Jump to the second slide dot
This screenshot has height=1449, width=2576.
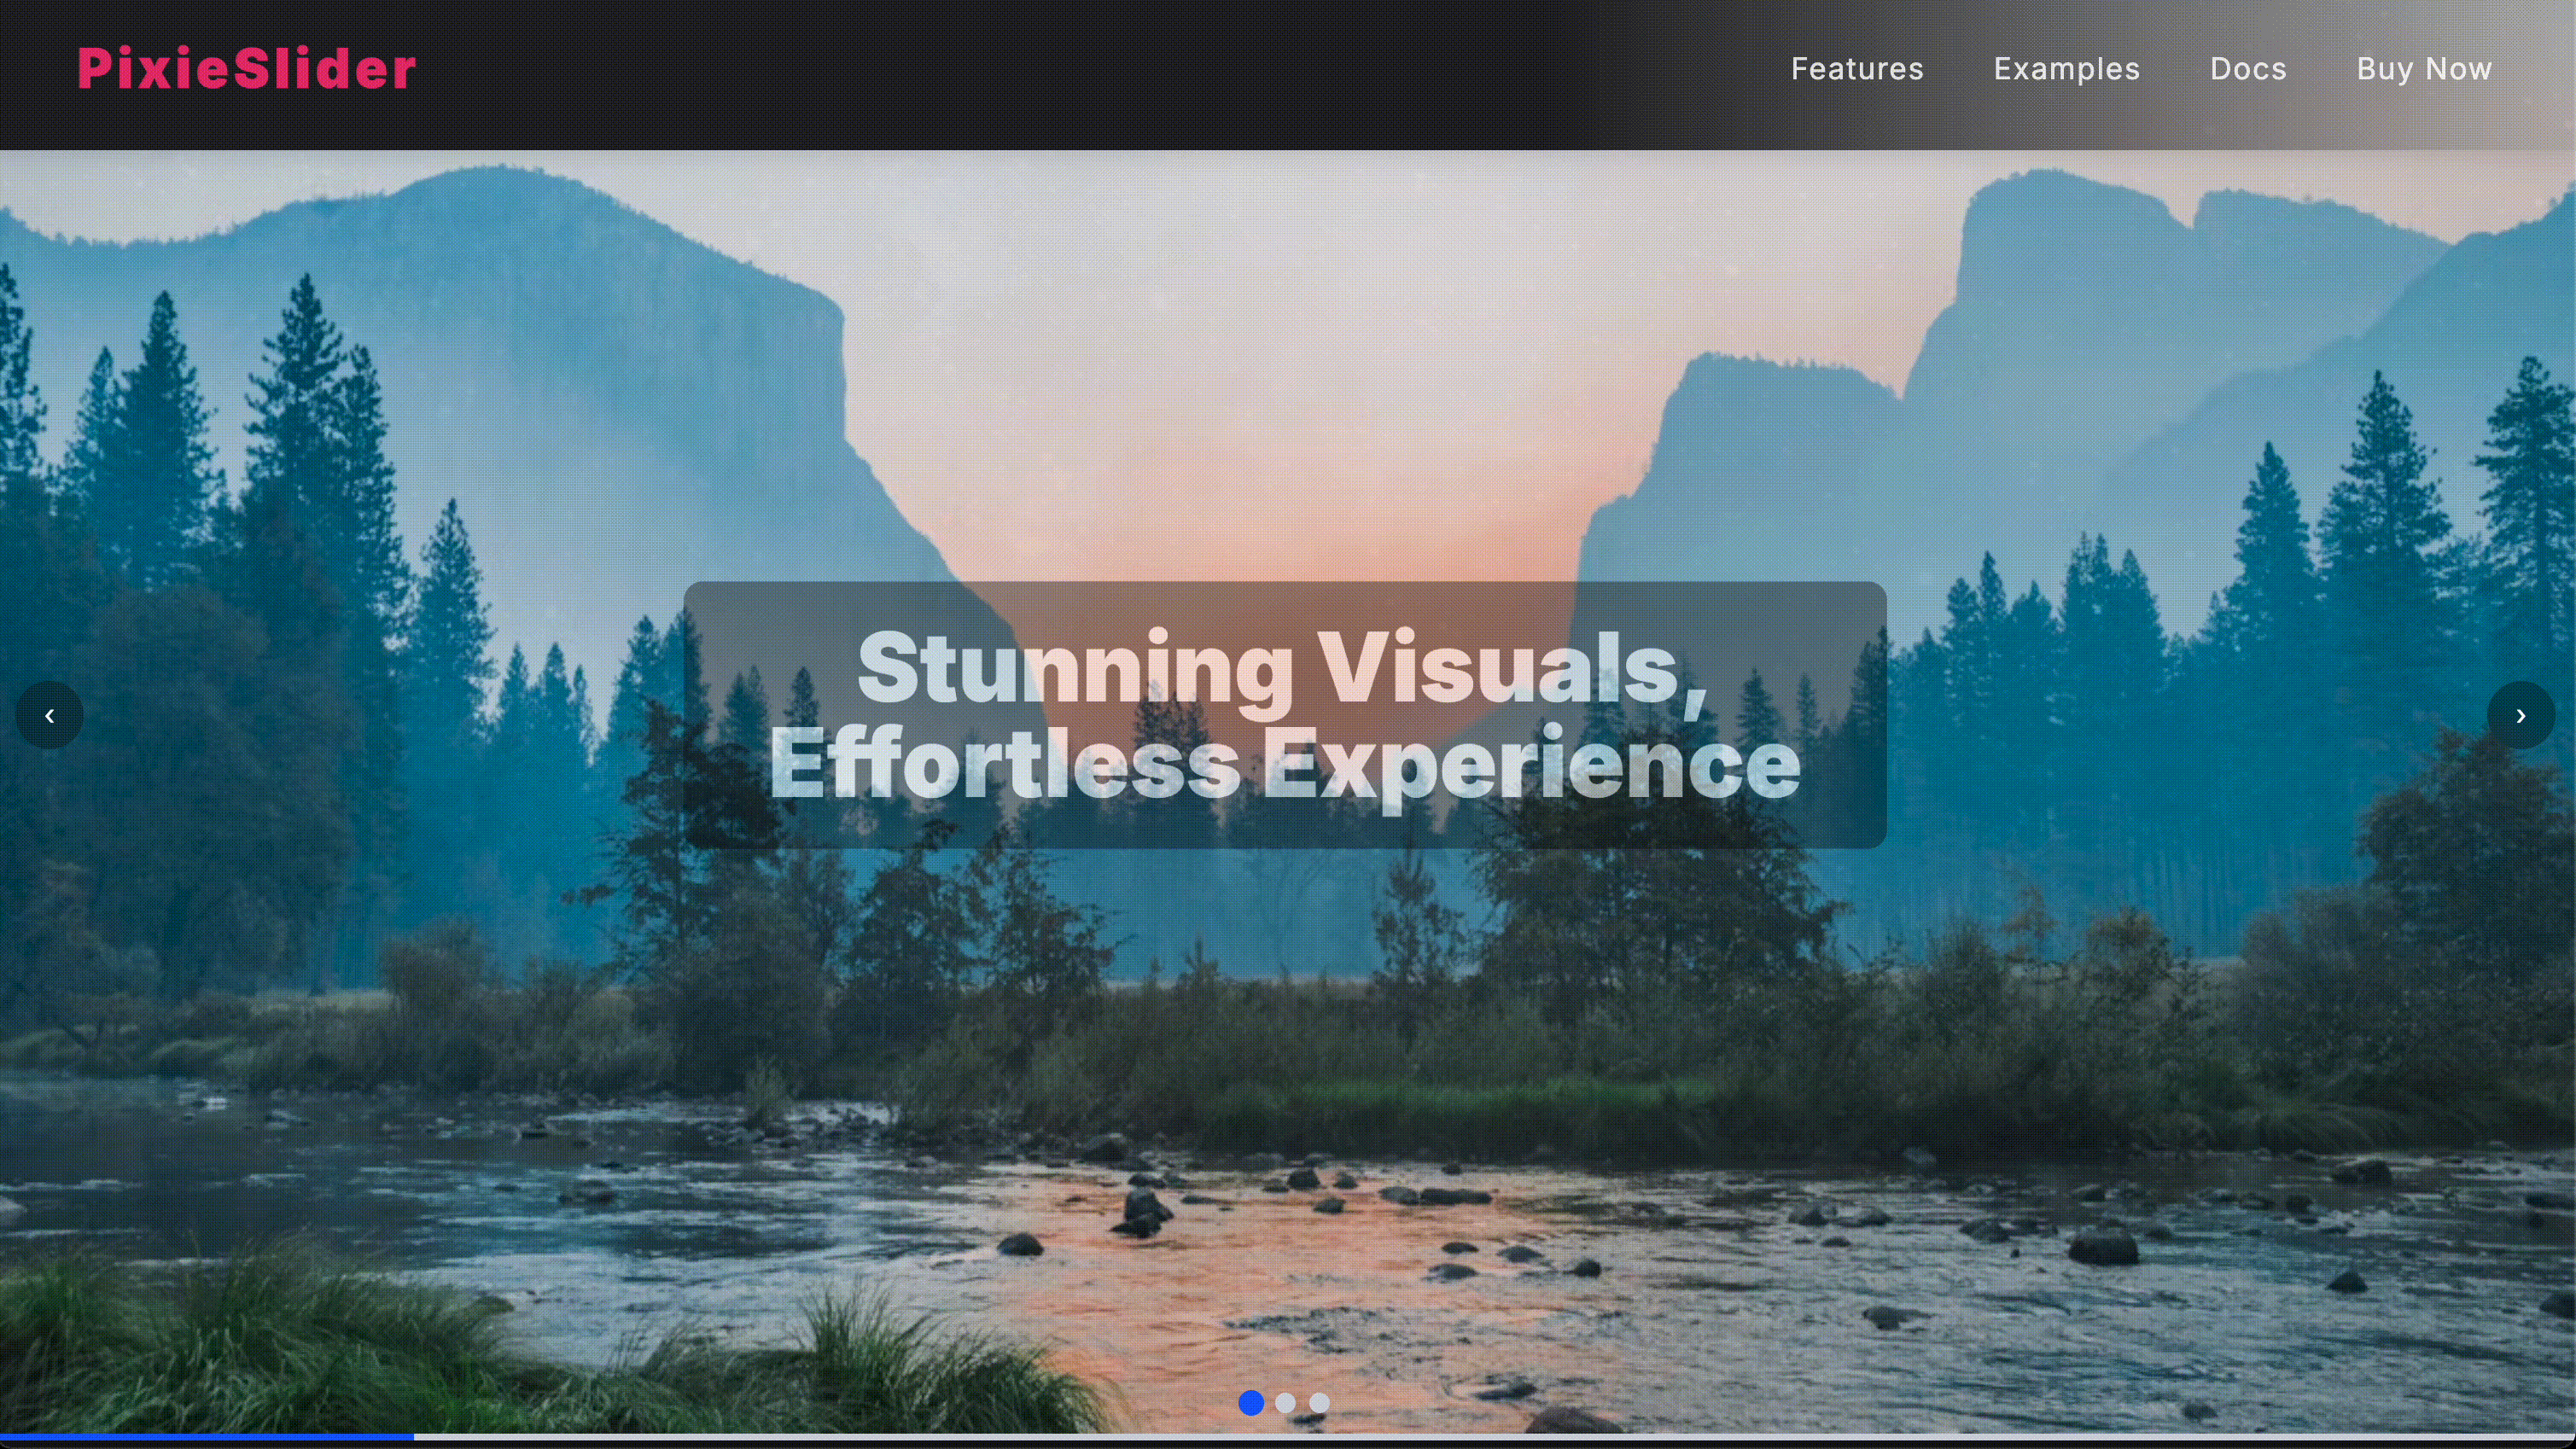(1285, 1403)
